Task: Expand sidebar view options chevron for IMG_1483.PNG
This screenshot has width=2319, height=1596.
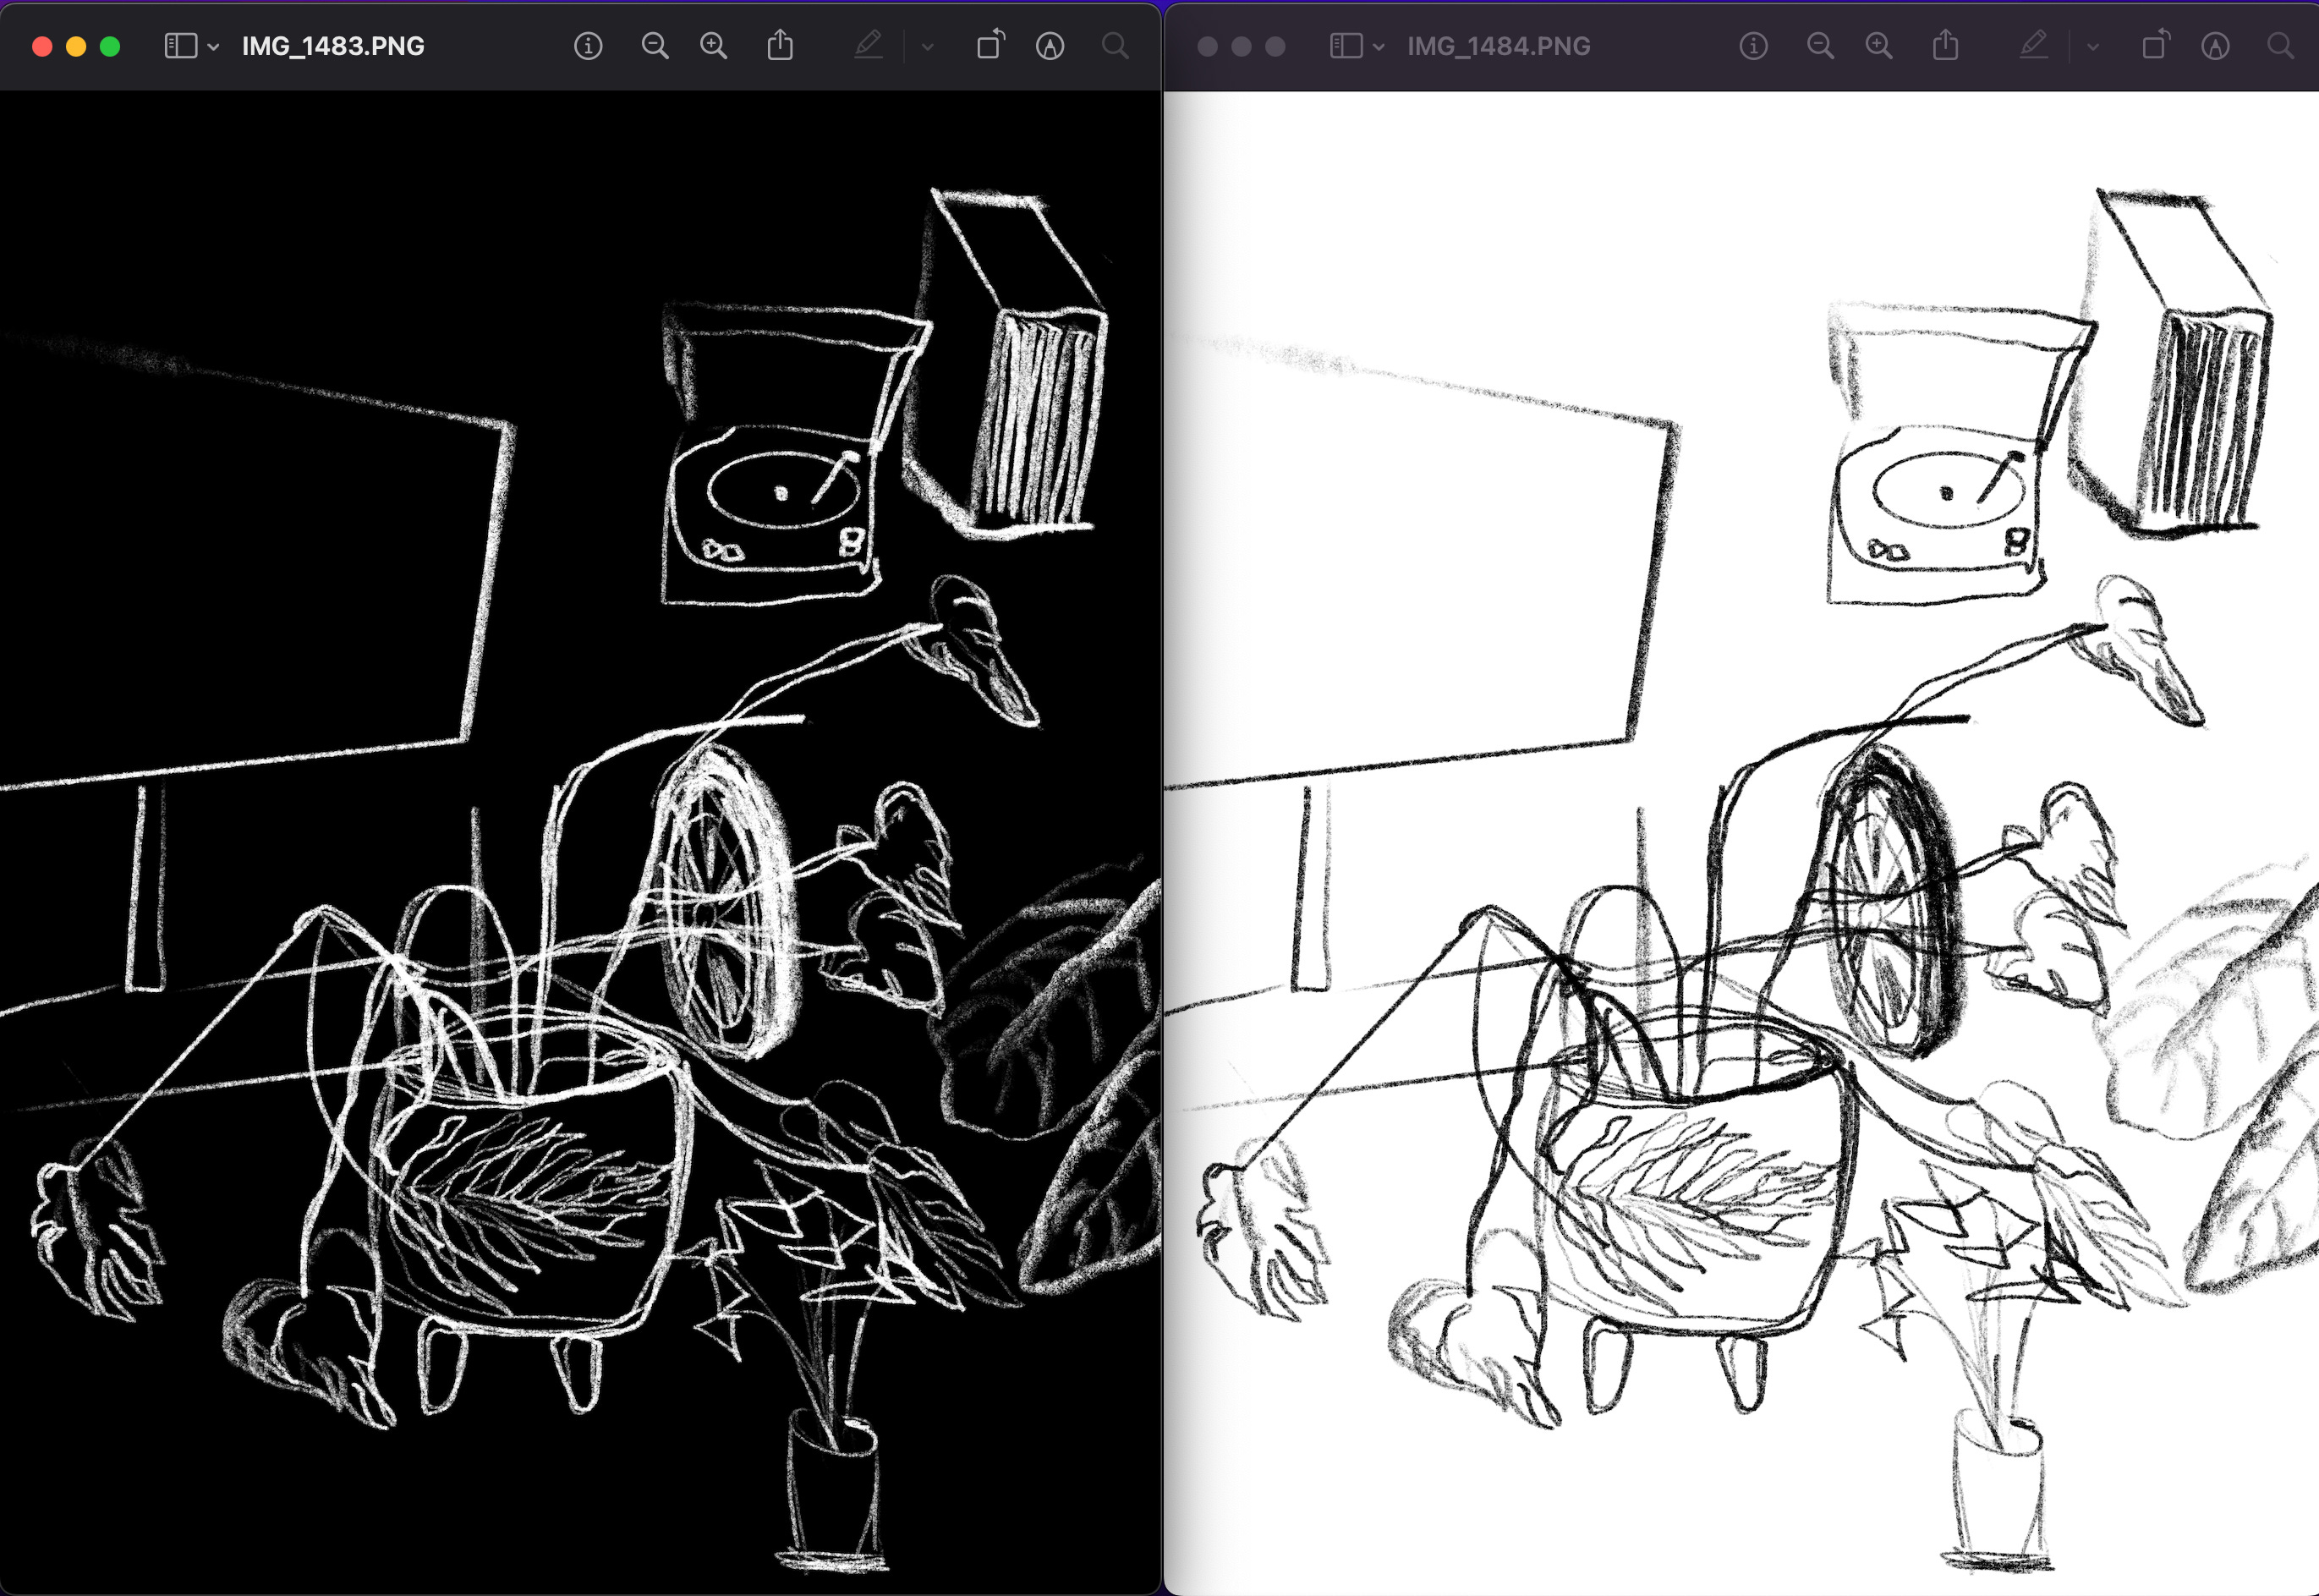Action: [213, 47]
